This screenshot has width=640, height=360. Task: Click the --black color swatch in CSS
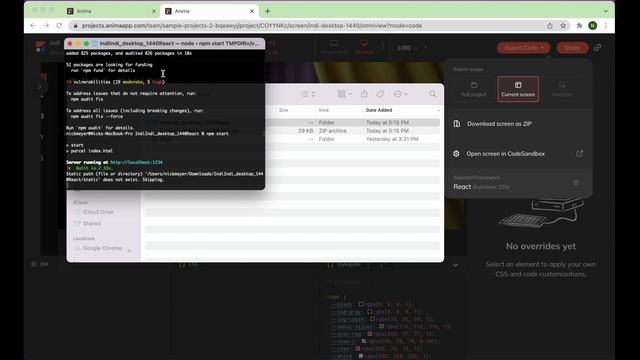361,304
